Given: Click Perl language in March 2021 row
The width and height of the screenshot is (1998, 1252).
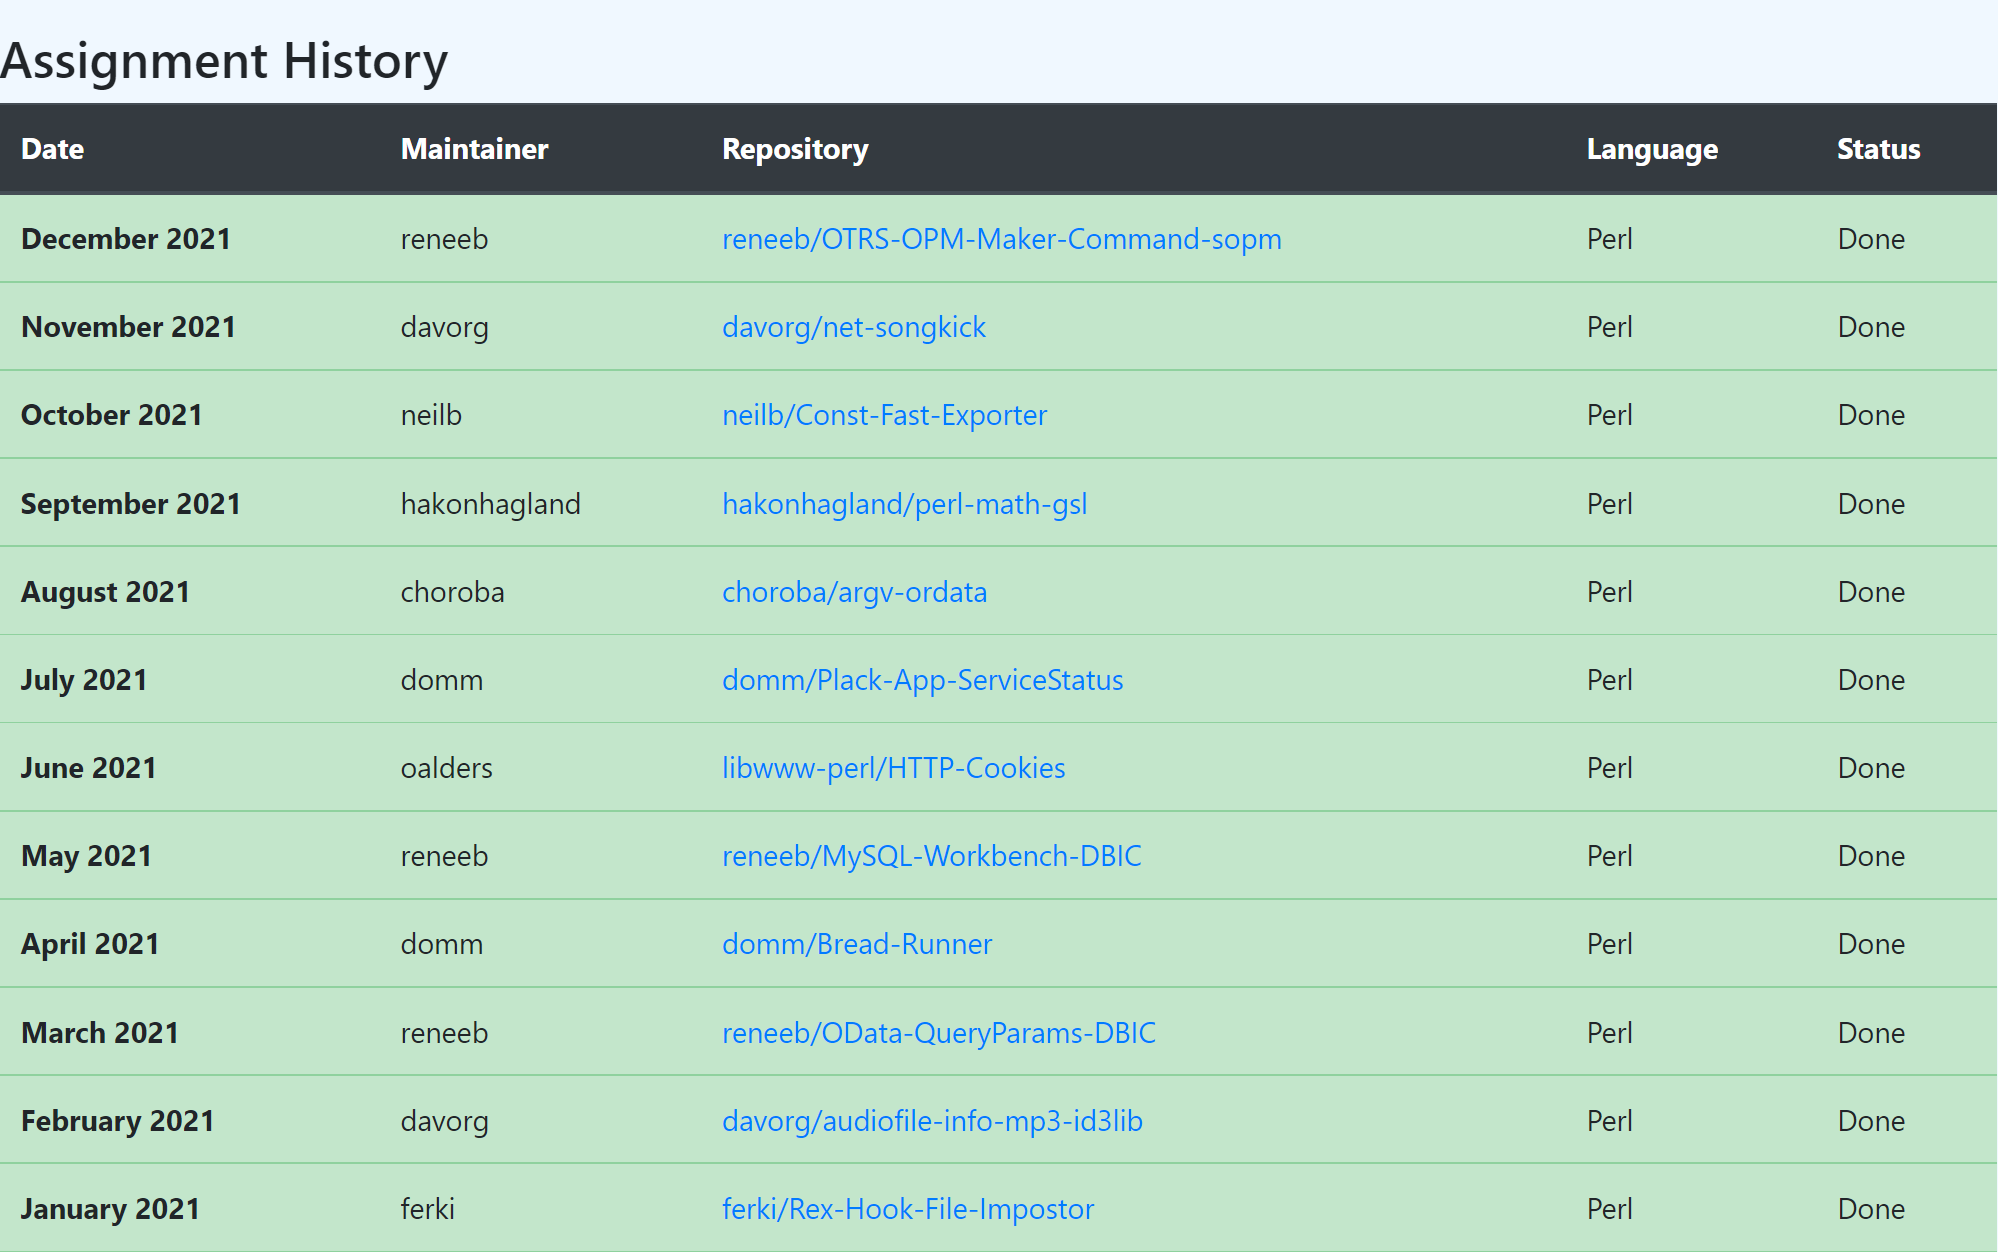Looking at the screenshot, I should pyautogui.click(x=1609, y=1033).
